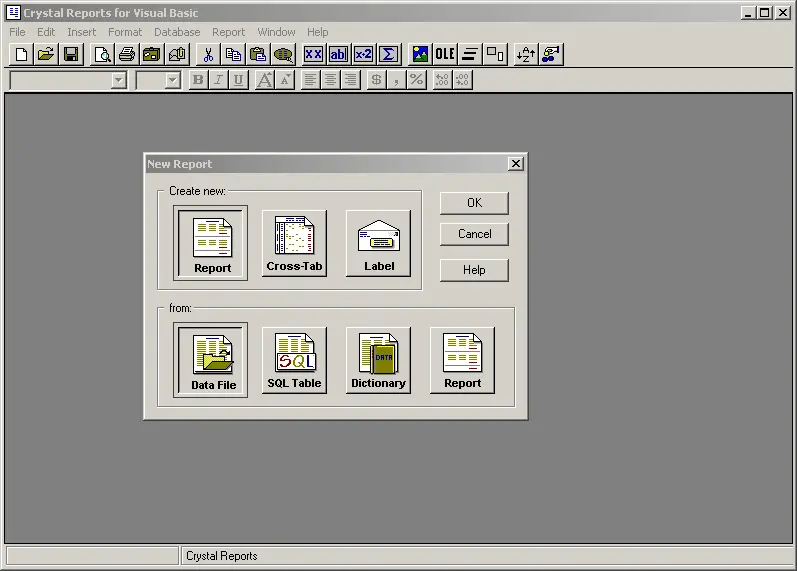Click Help in New Report dialog
Viewport: 797px width, 571px height.
474,270
